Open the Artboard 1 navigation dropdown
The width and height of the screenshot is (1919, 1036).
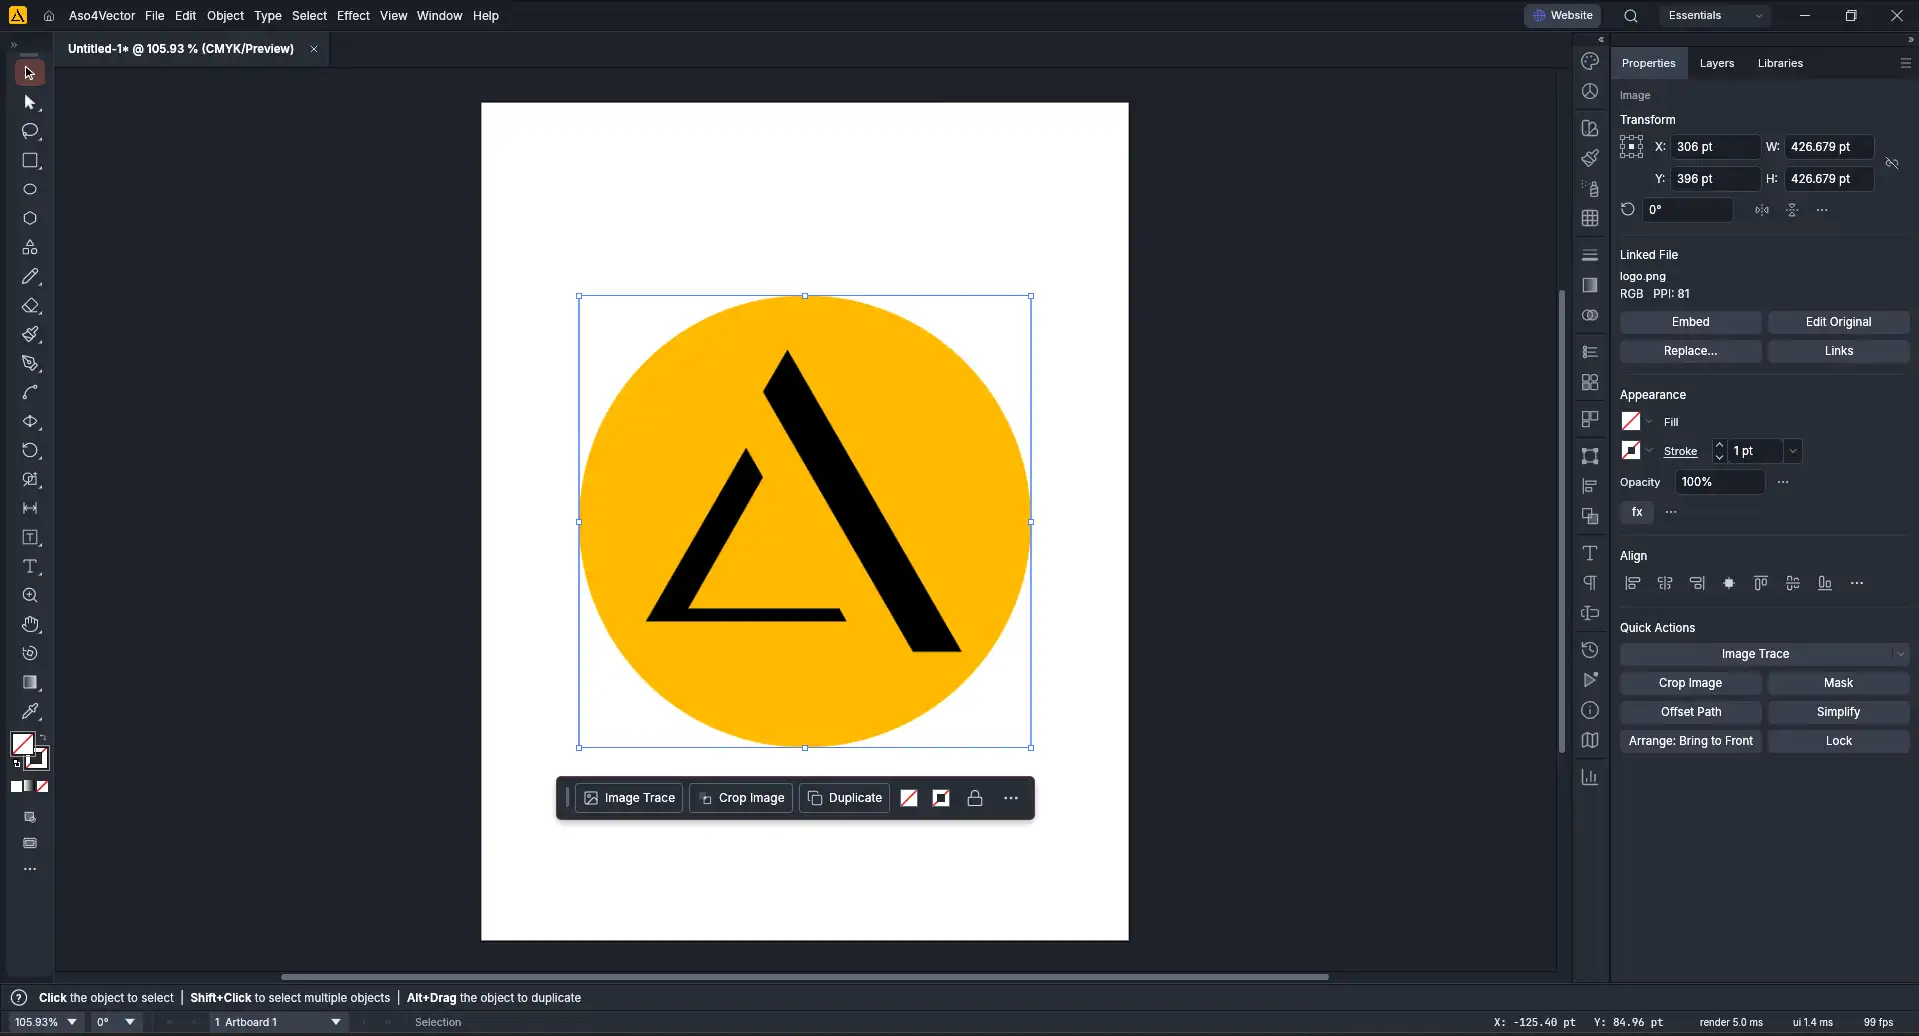336,1022
